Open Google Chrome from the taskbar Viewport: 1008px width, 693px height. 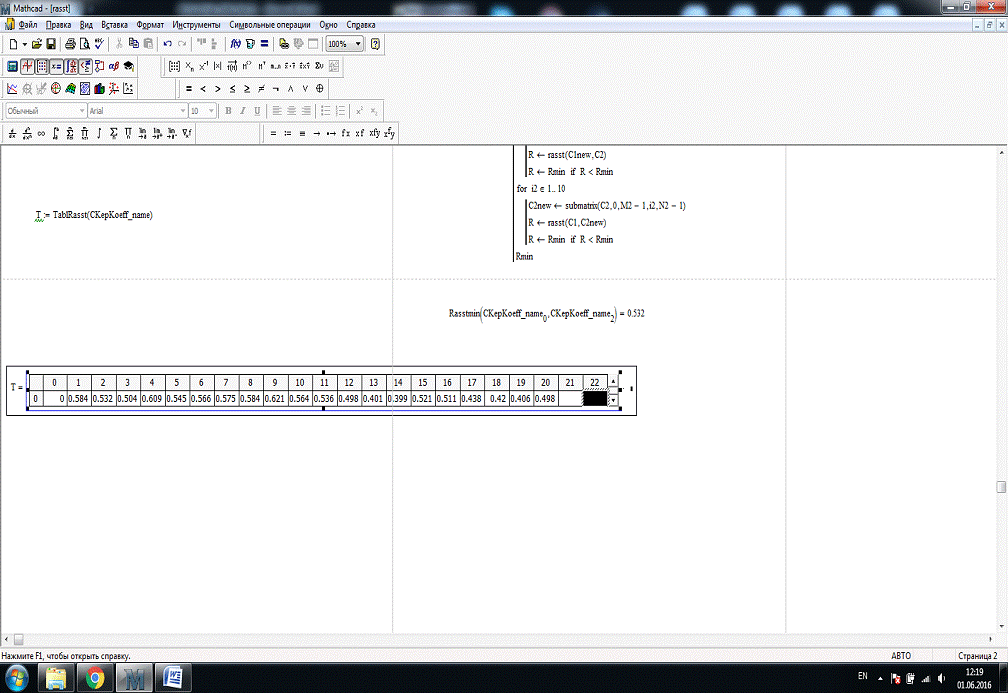(x=95, y=678)
